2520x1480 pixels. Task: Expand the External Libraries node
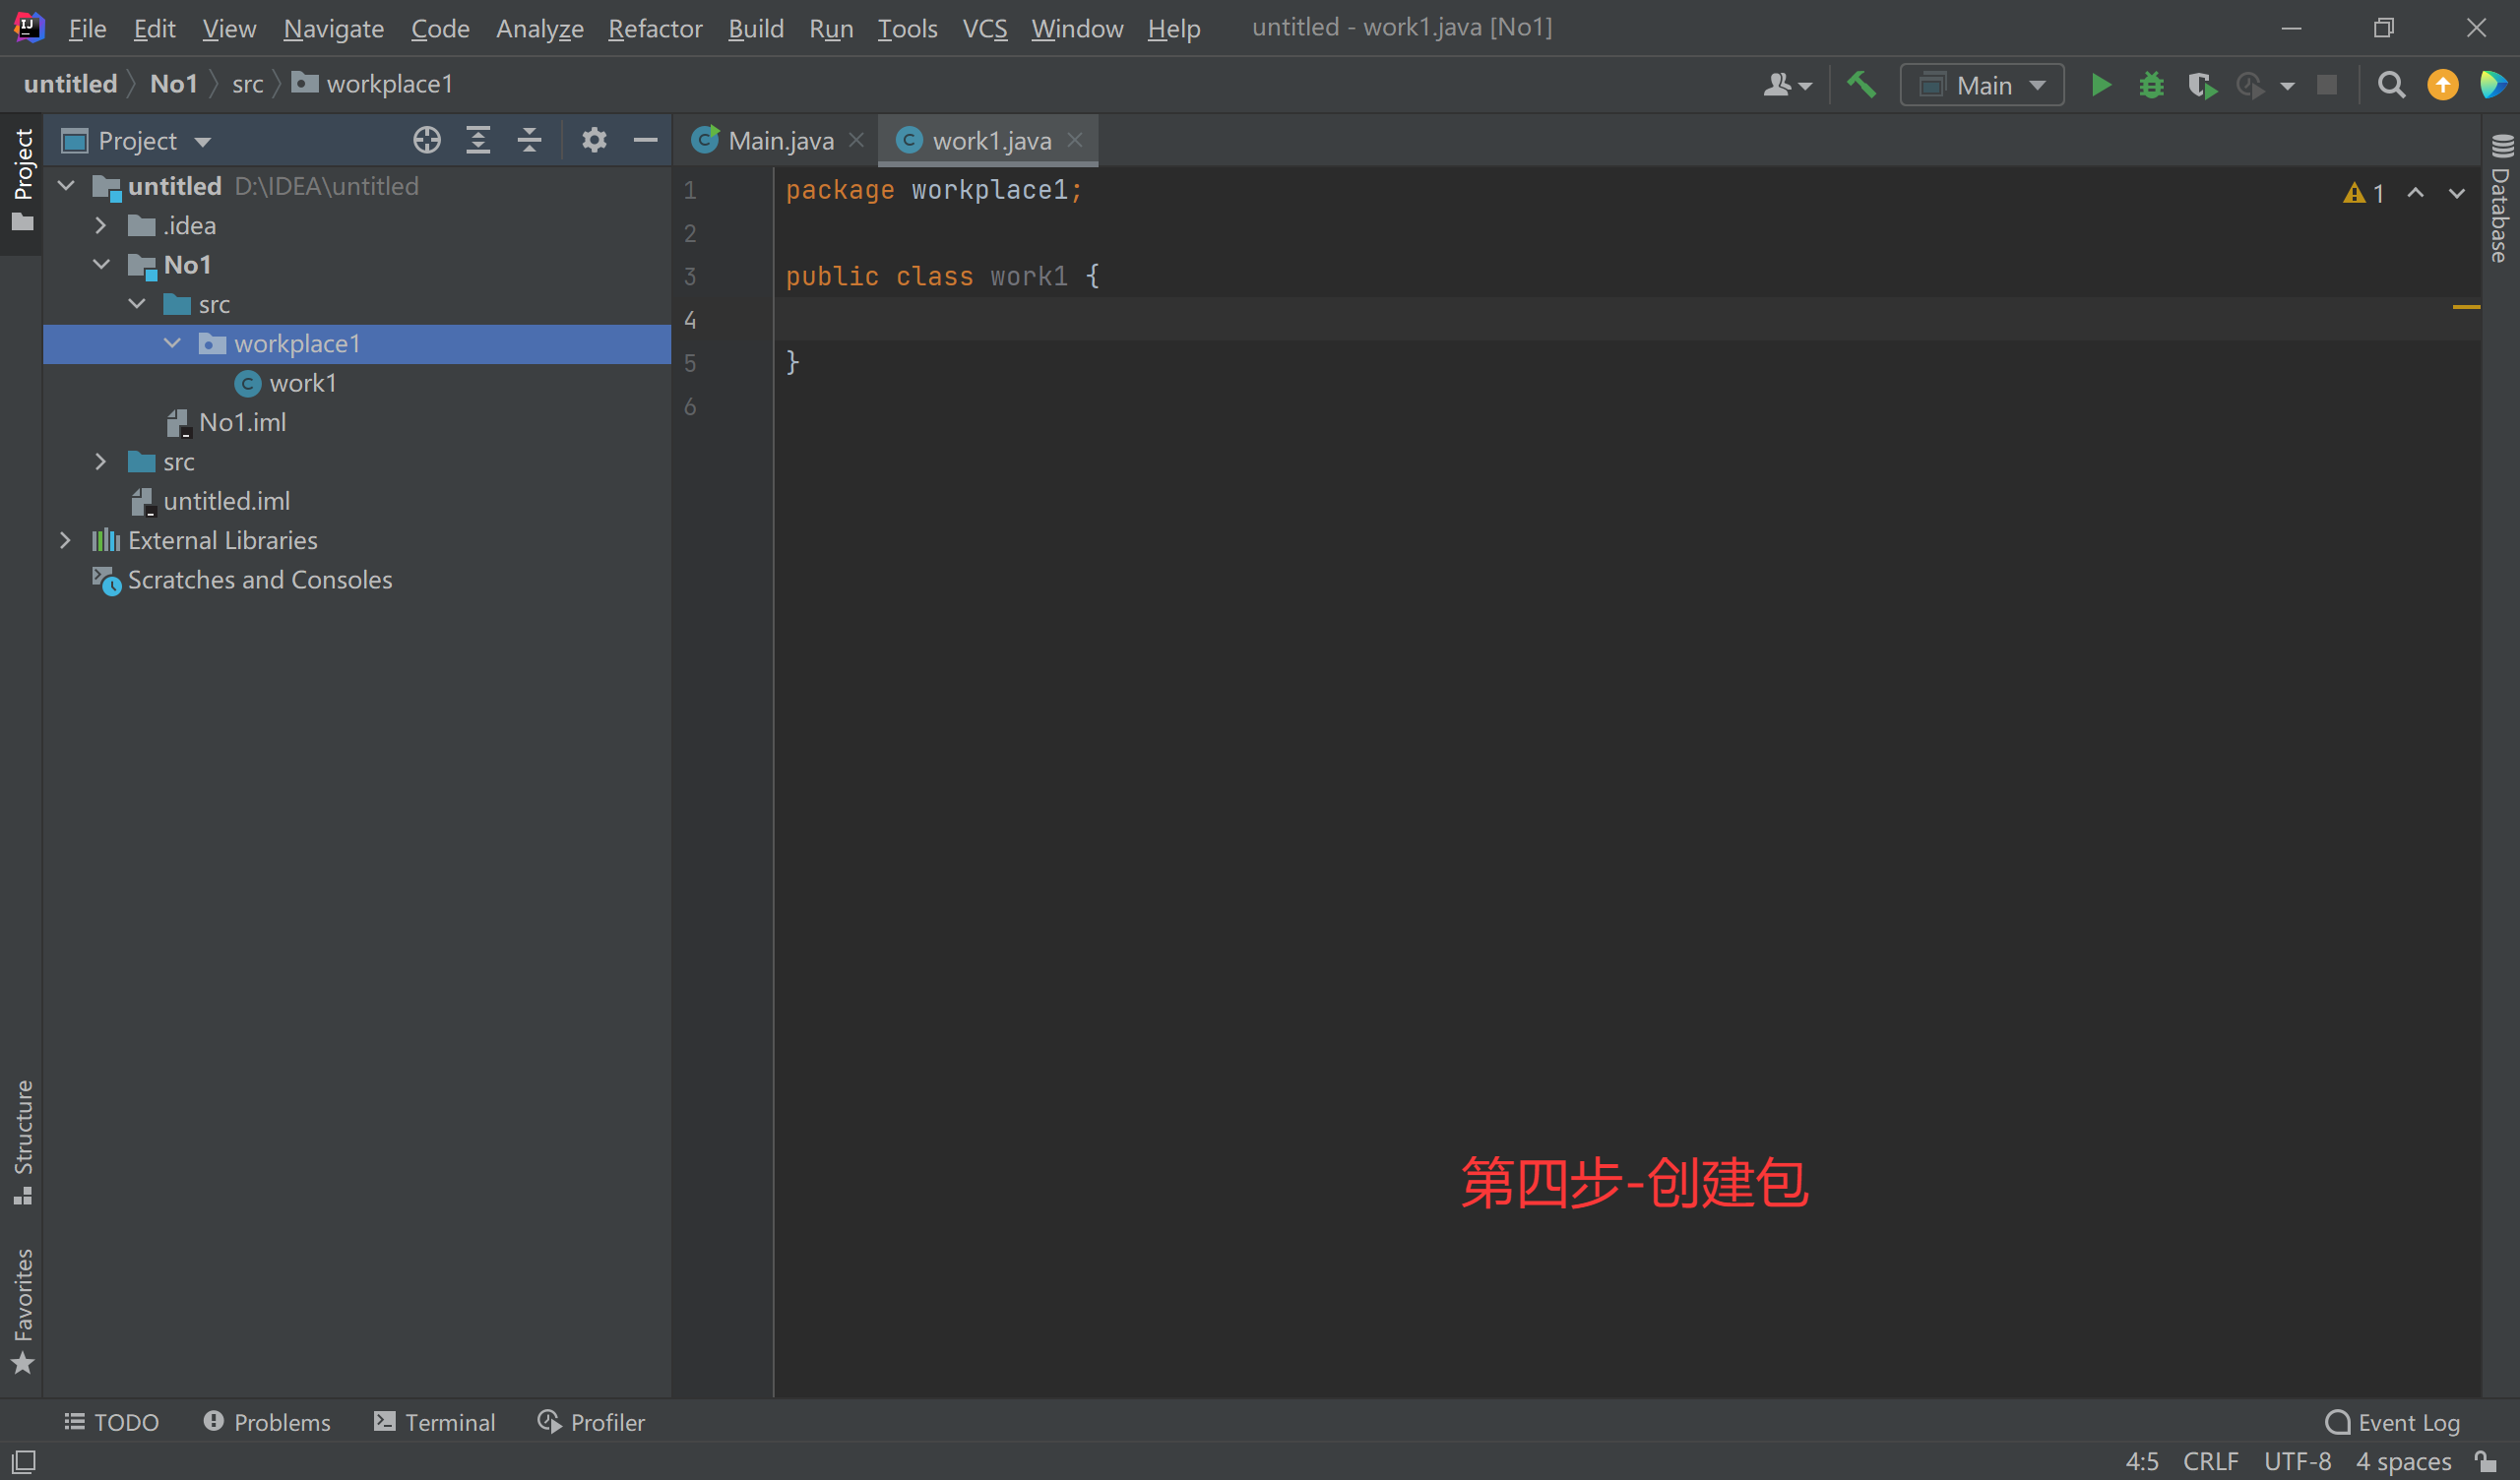click(66, 541)
